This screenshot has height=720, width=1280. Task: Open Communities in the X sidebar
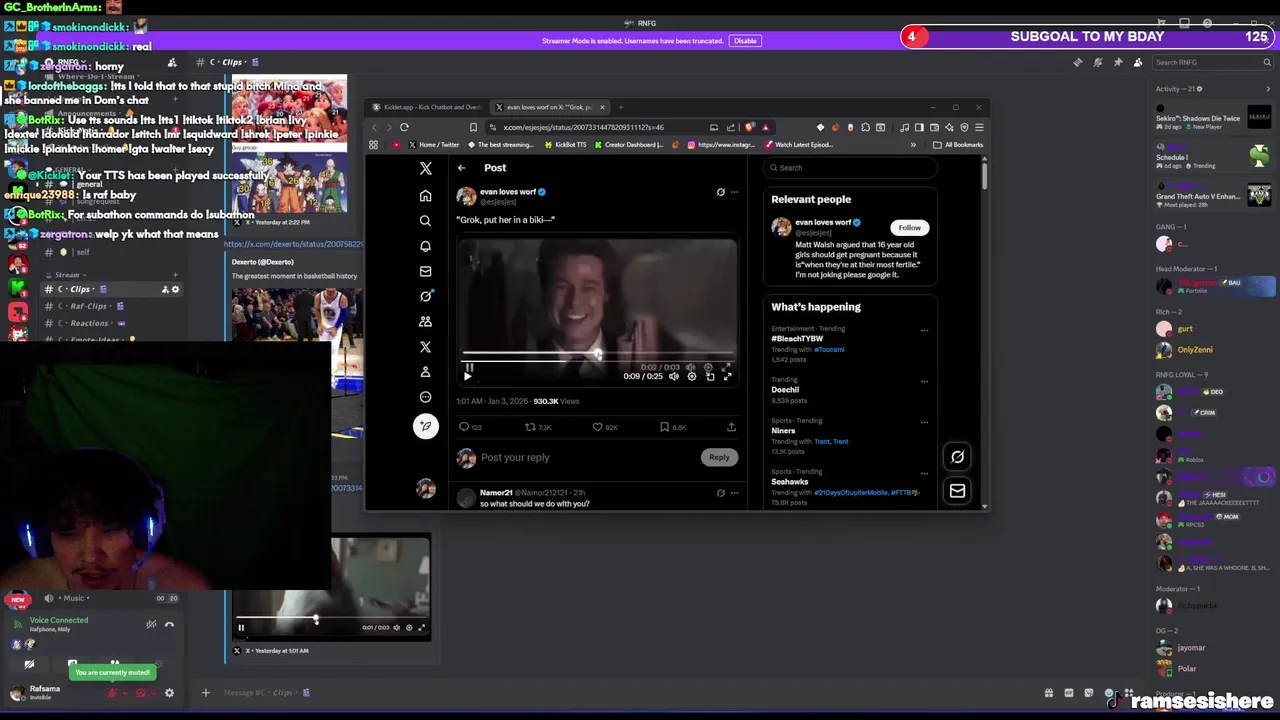click(x=425, y=321)
